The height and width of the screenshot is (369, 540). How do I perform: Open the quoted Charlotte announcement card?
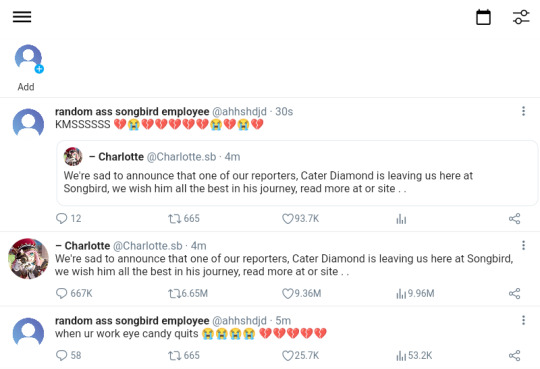(297, 173)
